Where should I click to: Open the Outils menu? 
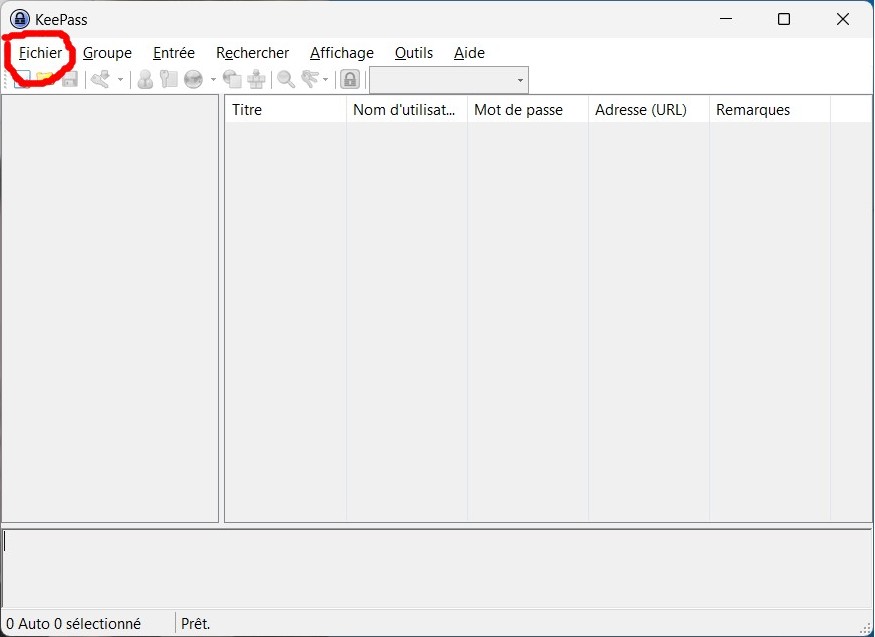[414, 53]
